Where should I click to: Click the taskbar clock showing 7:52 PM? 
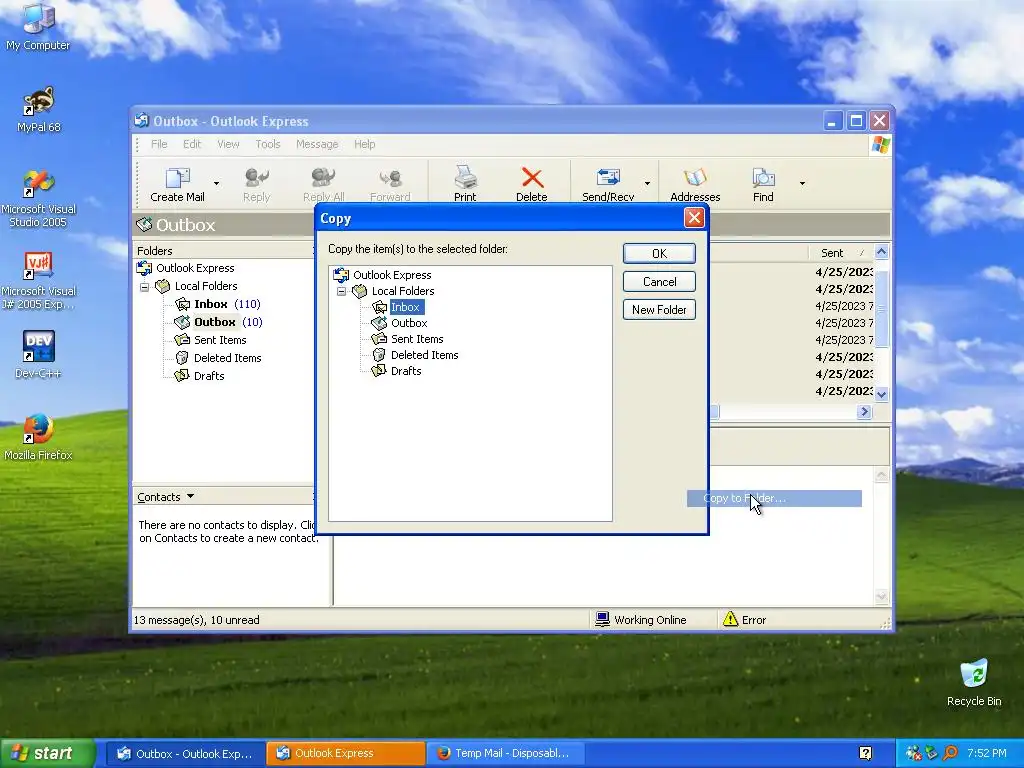tap(986, 754)
